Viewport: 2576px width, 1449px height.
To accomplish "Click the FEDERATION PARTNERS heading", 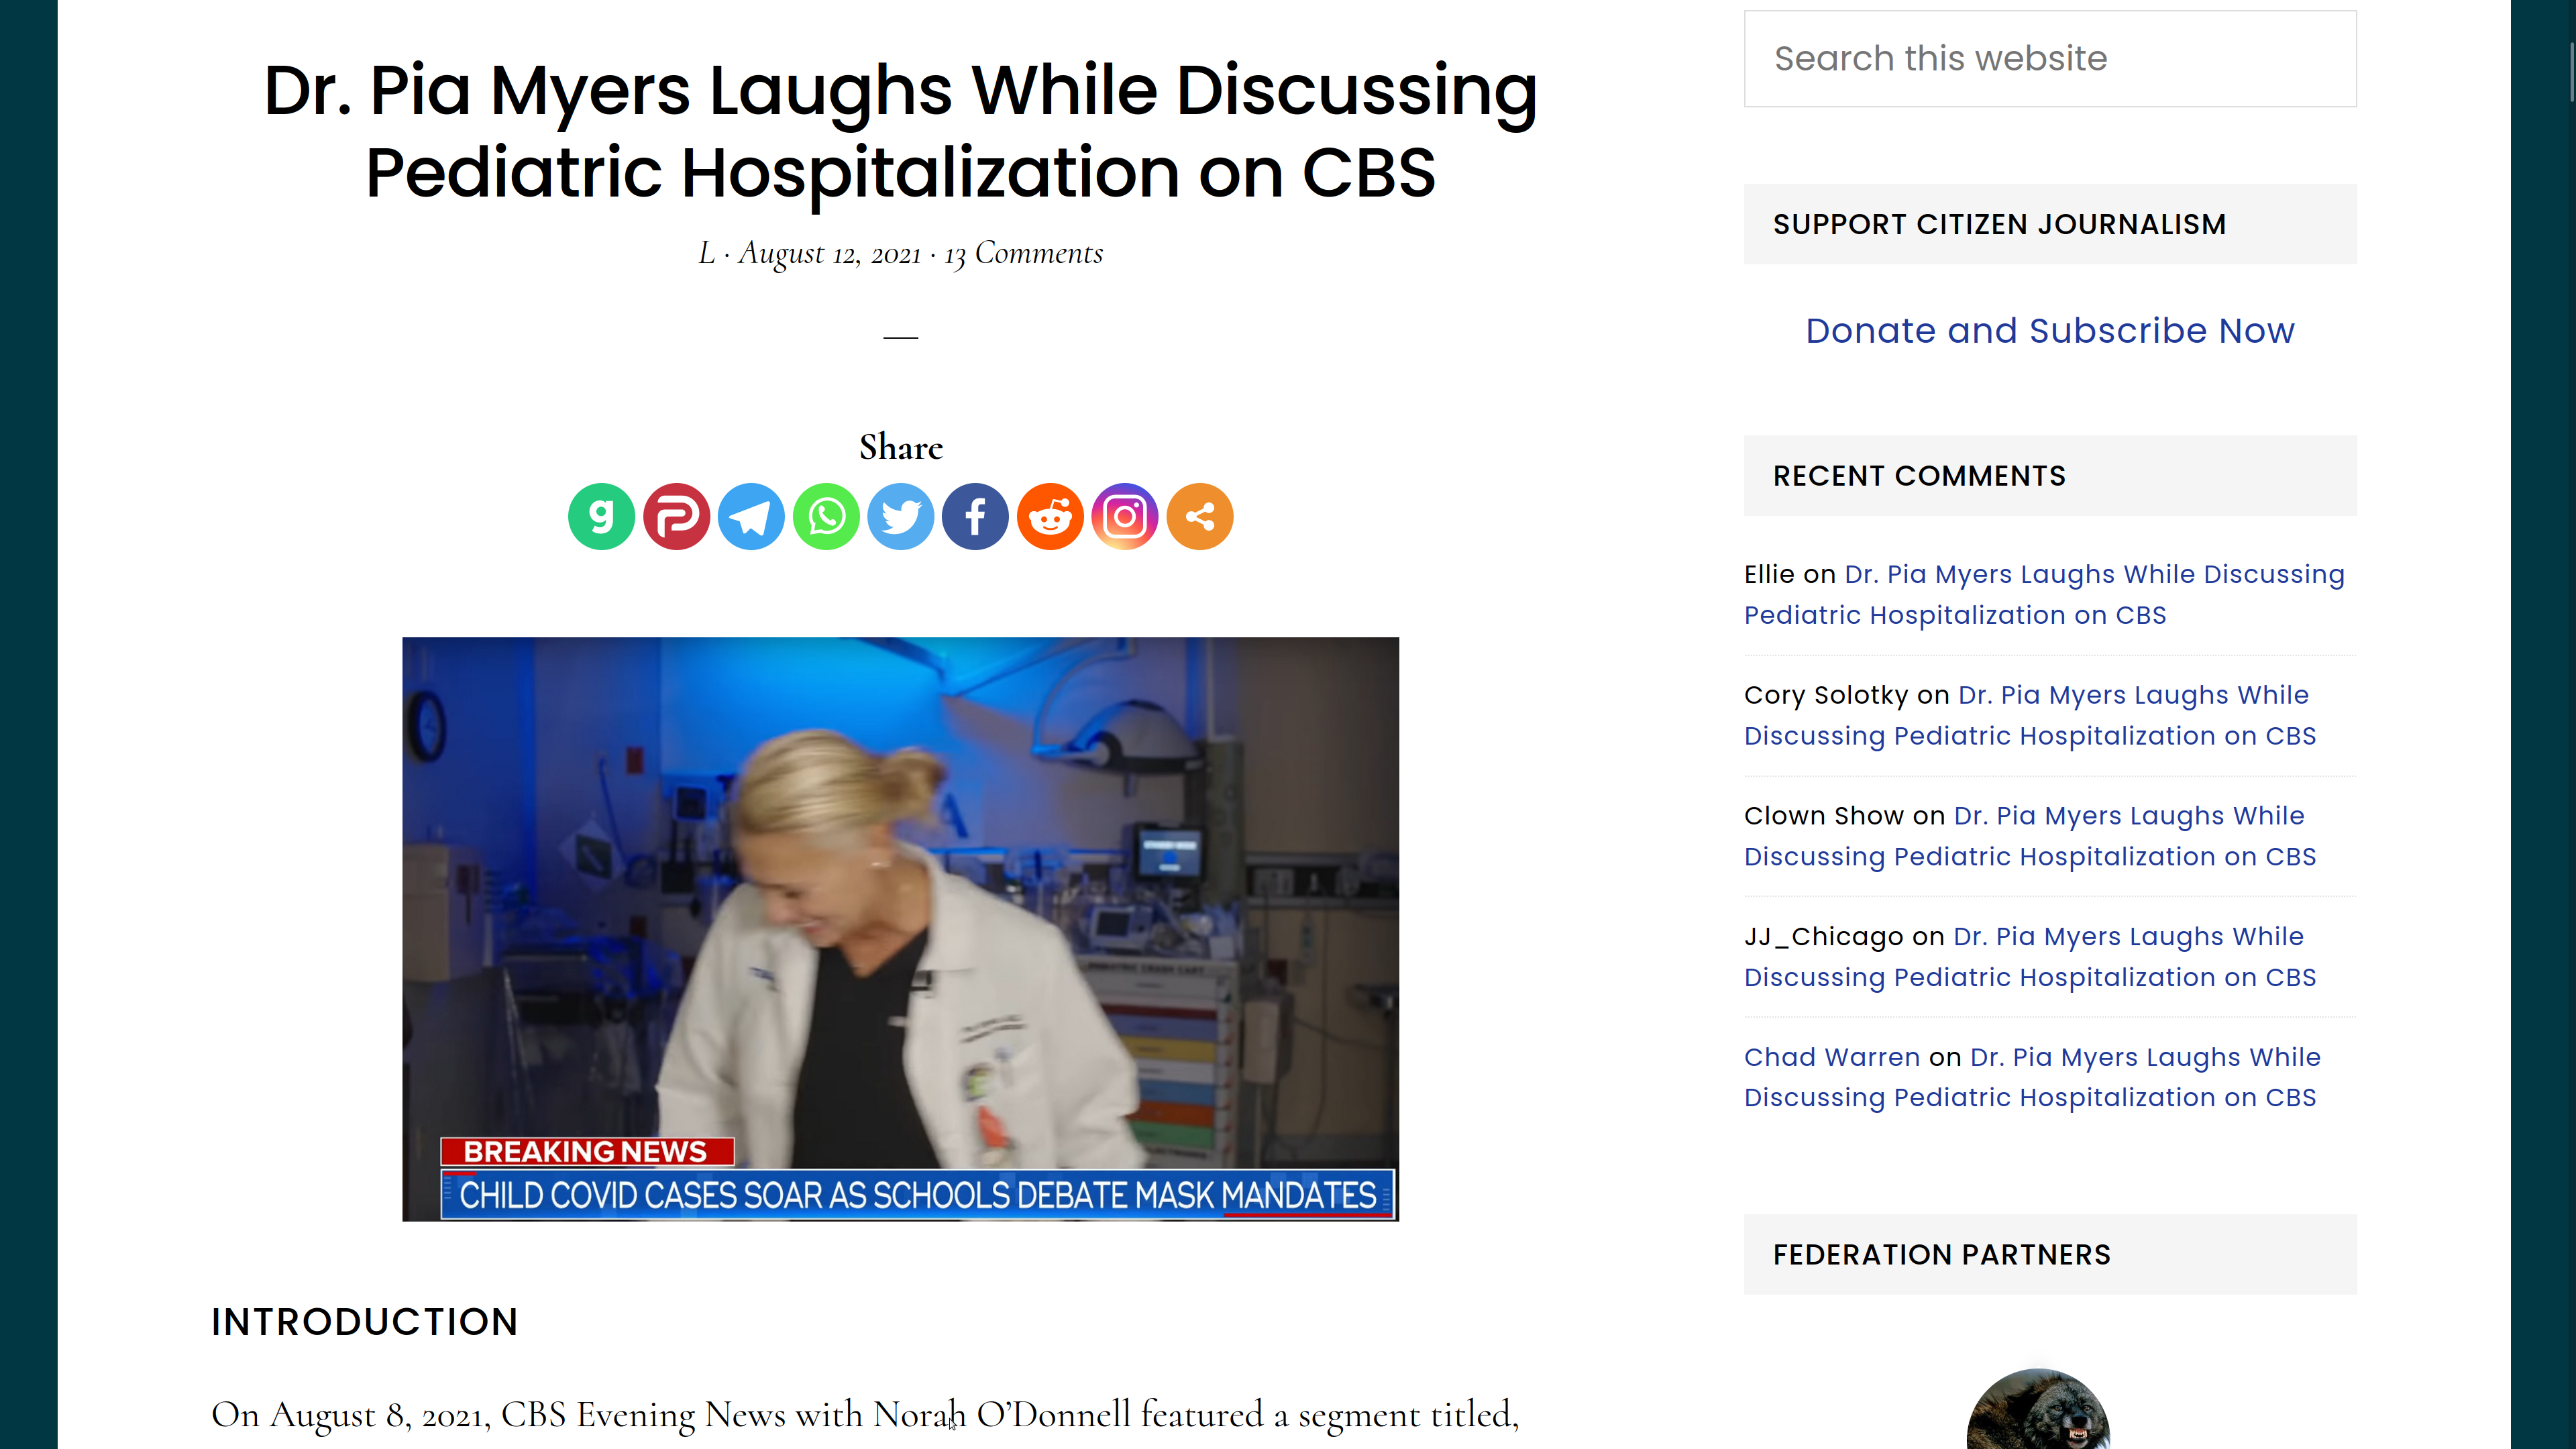I will point(1942,1254).
